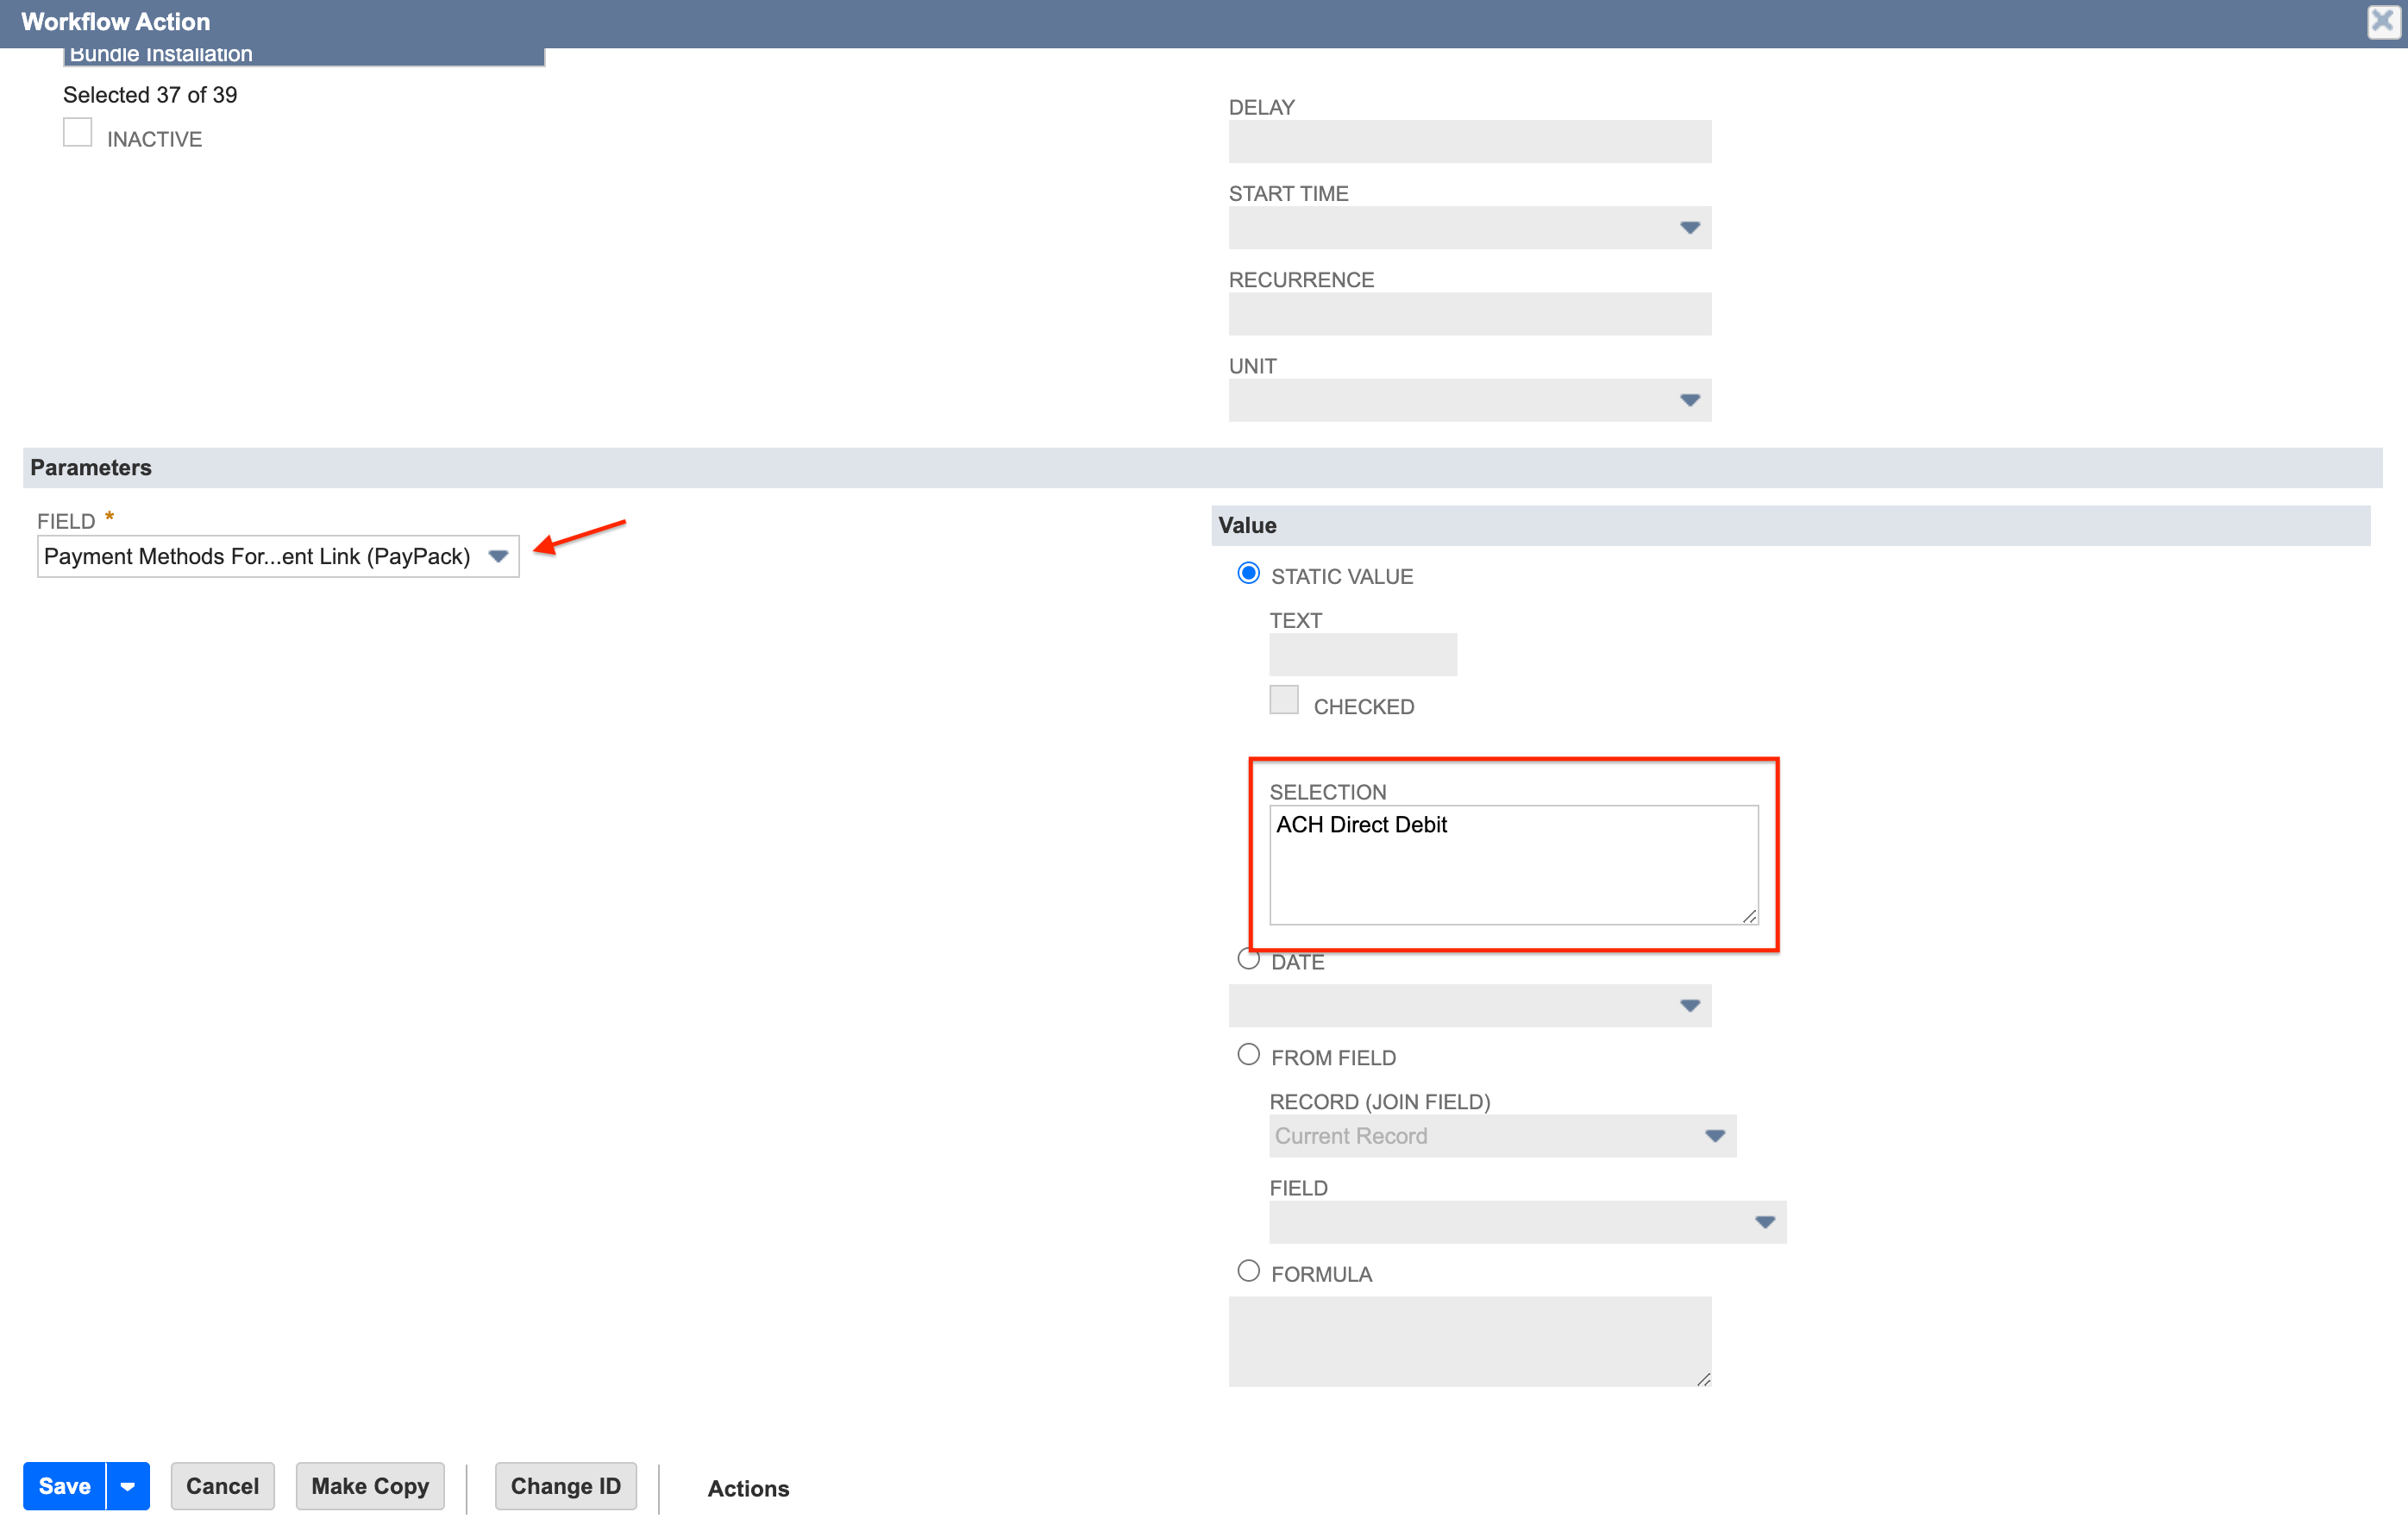Choose the FROM FIELD value option
This screenshot has width=2408, height=1525.
(x=1248, y=1054)
